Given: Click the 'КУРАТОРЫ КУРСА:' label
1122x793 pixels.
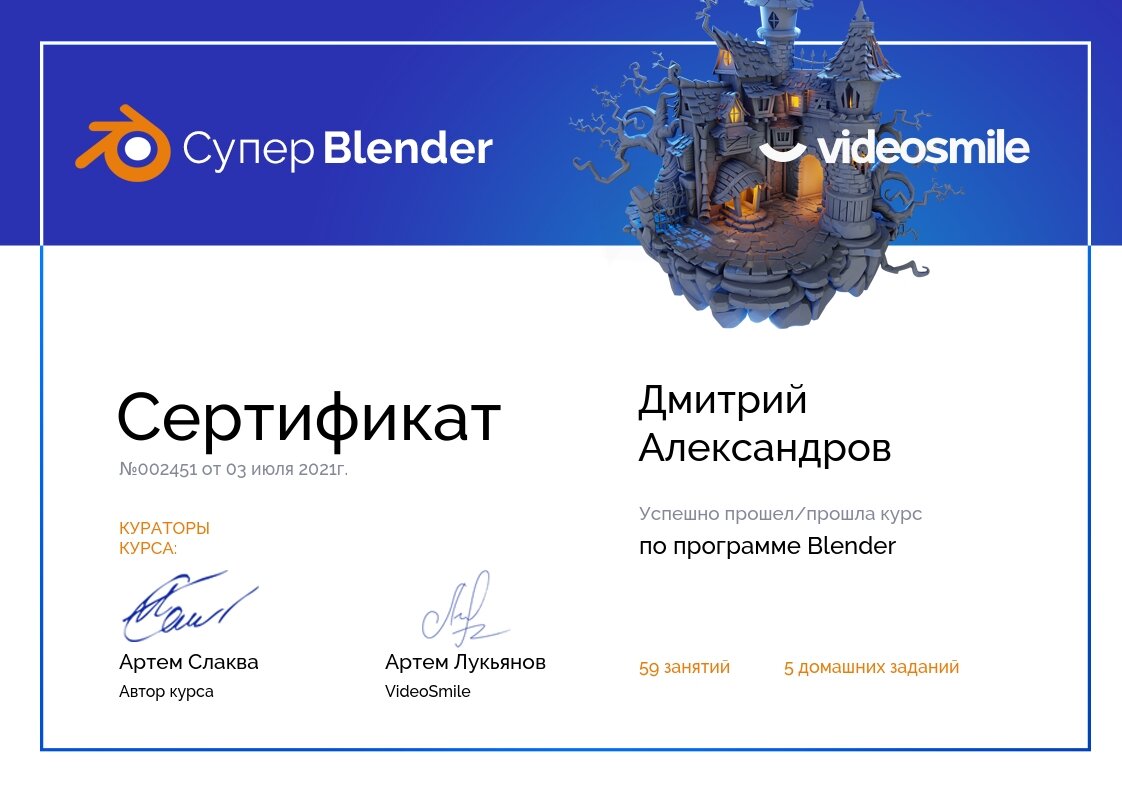Looking at the screenshot, I should (x=165, y=538).
